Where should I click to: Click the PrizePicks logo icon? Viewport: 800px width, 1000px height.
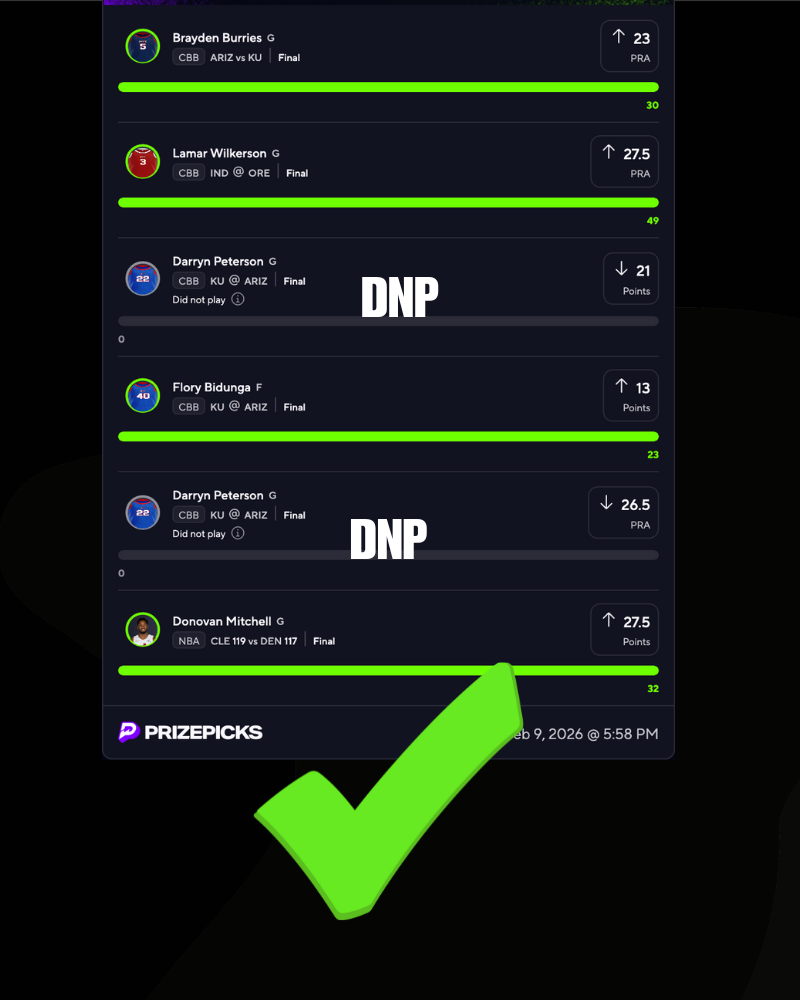(x=129, y=732)
